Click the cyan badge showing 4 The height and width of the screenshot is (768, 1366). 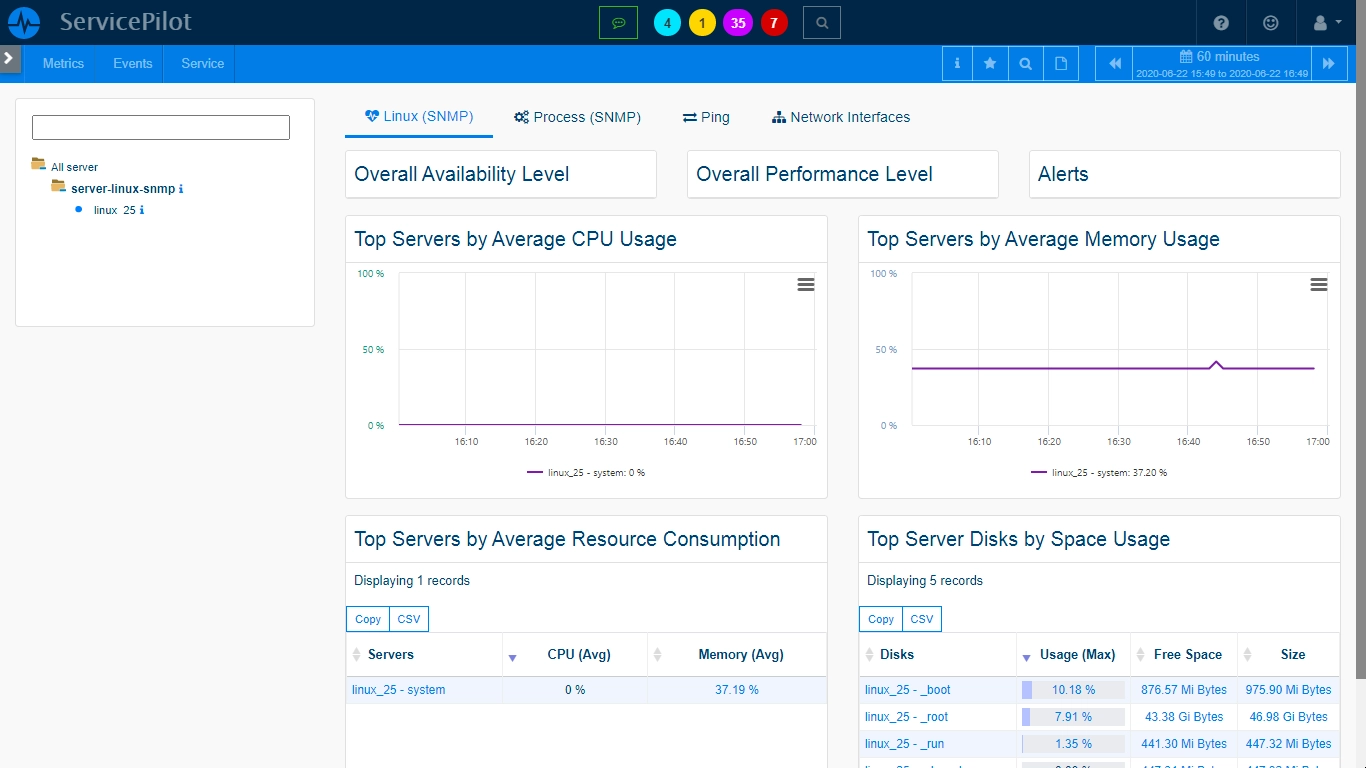pyautogui.click(x=667, y=22)
